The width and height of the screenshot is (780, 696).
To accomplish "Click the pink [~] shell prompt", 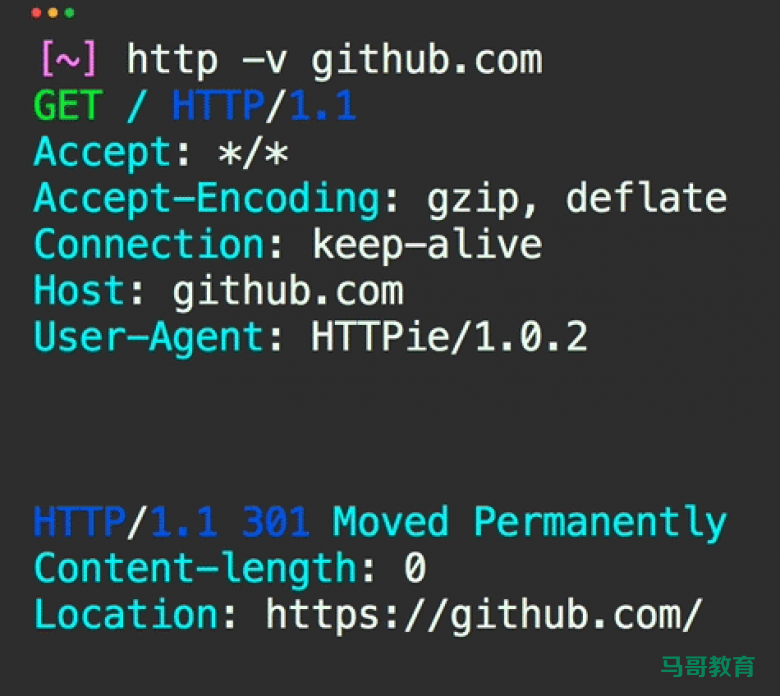I will coord(69,59).
